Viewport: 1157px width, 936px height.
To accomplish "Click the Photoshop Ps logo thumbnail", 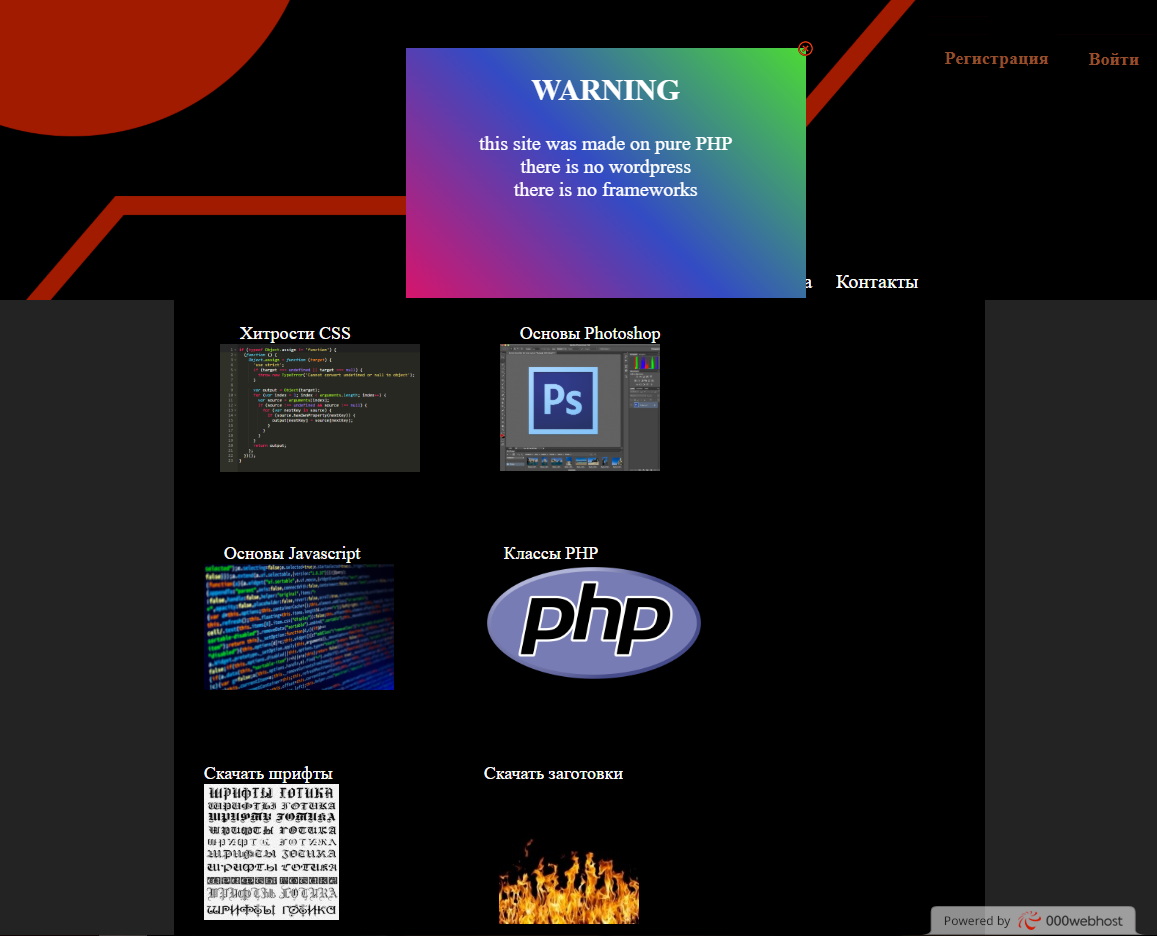I will [579, 407].
